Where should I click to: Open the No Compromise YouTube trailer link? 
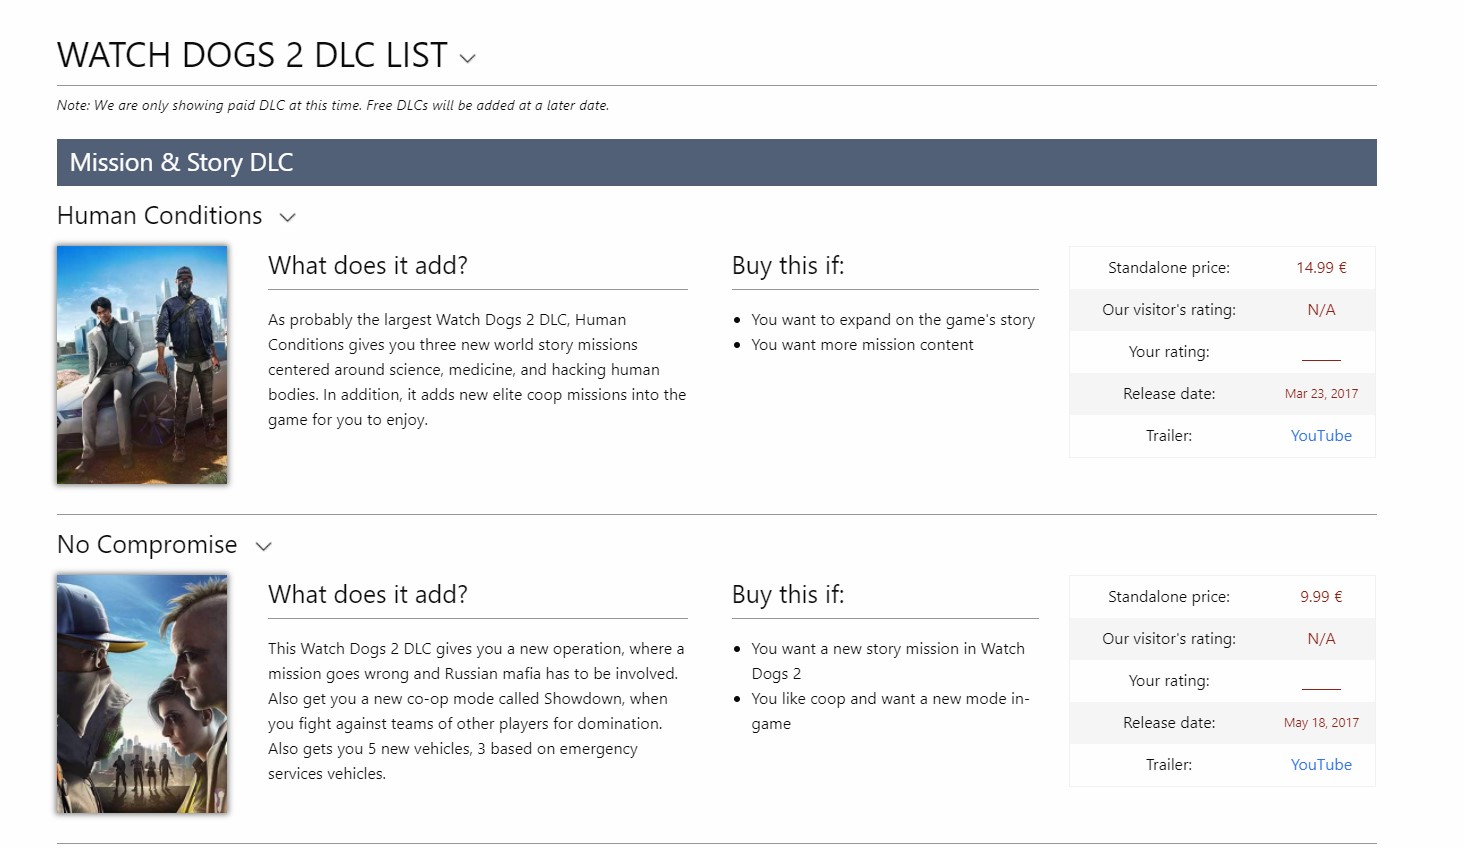1321,765
